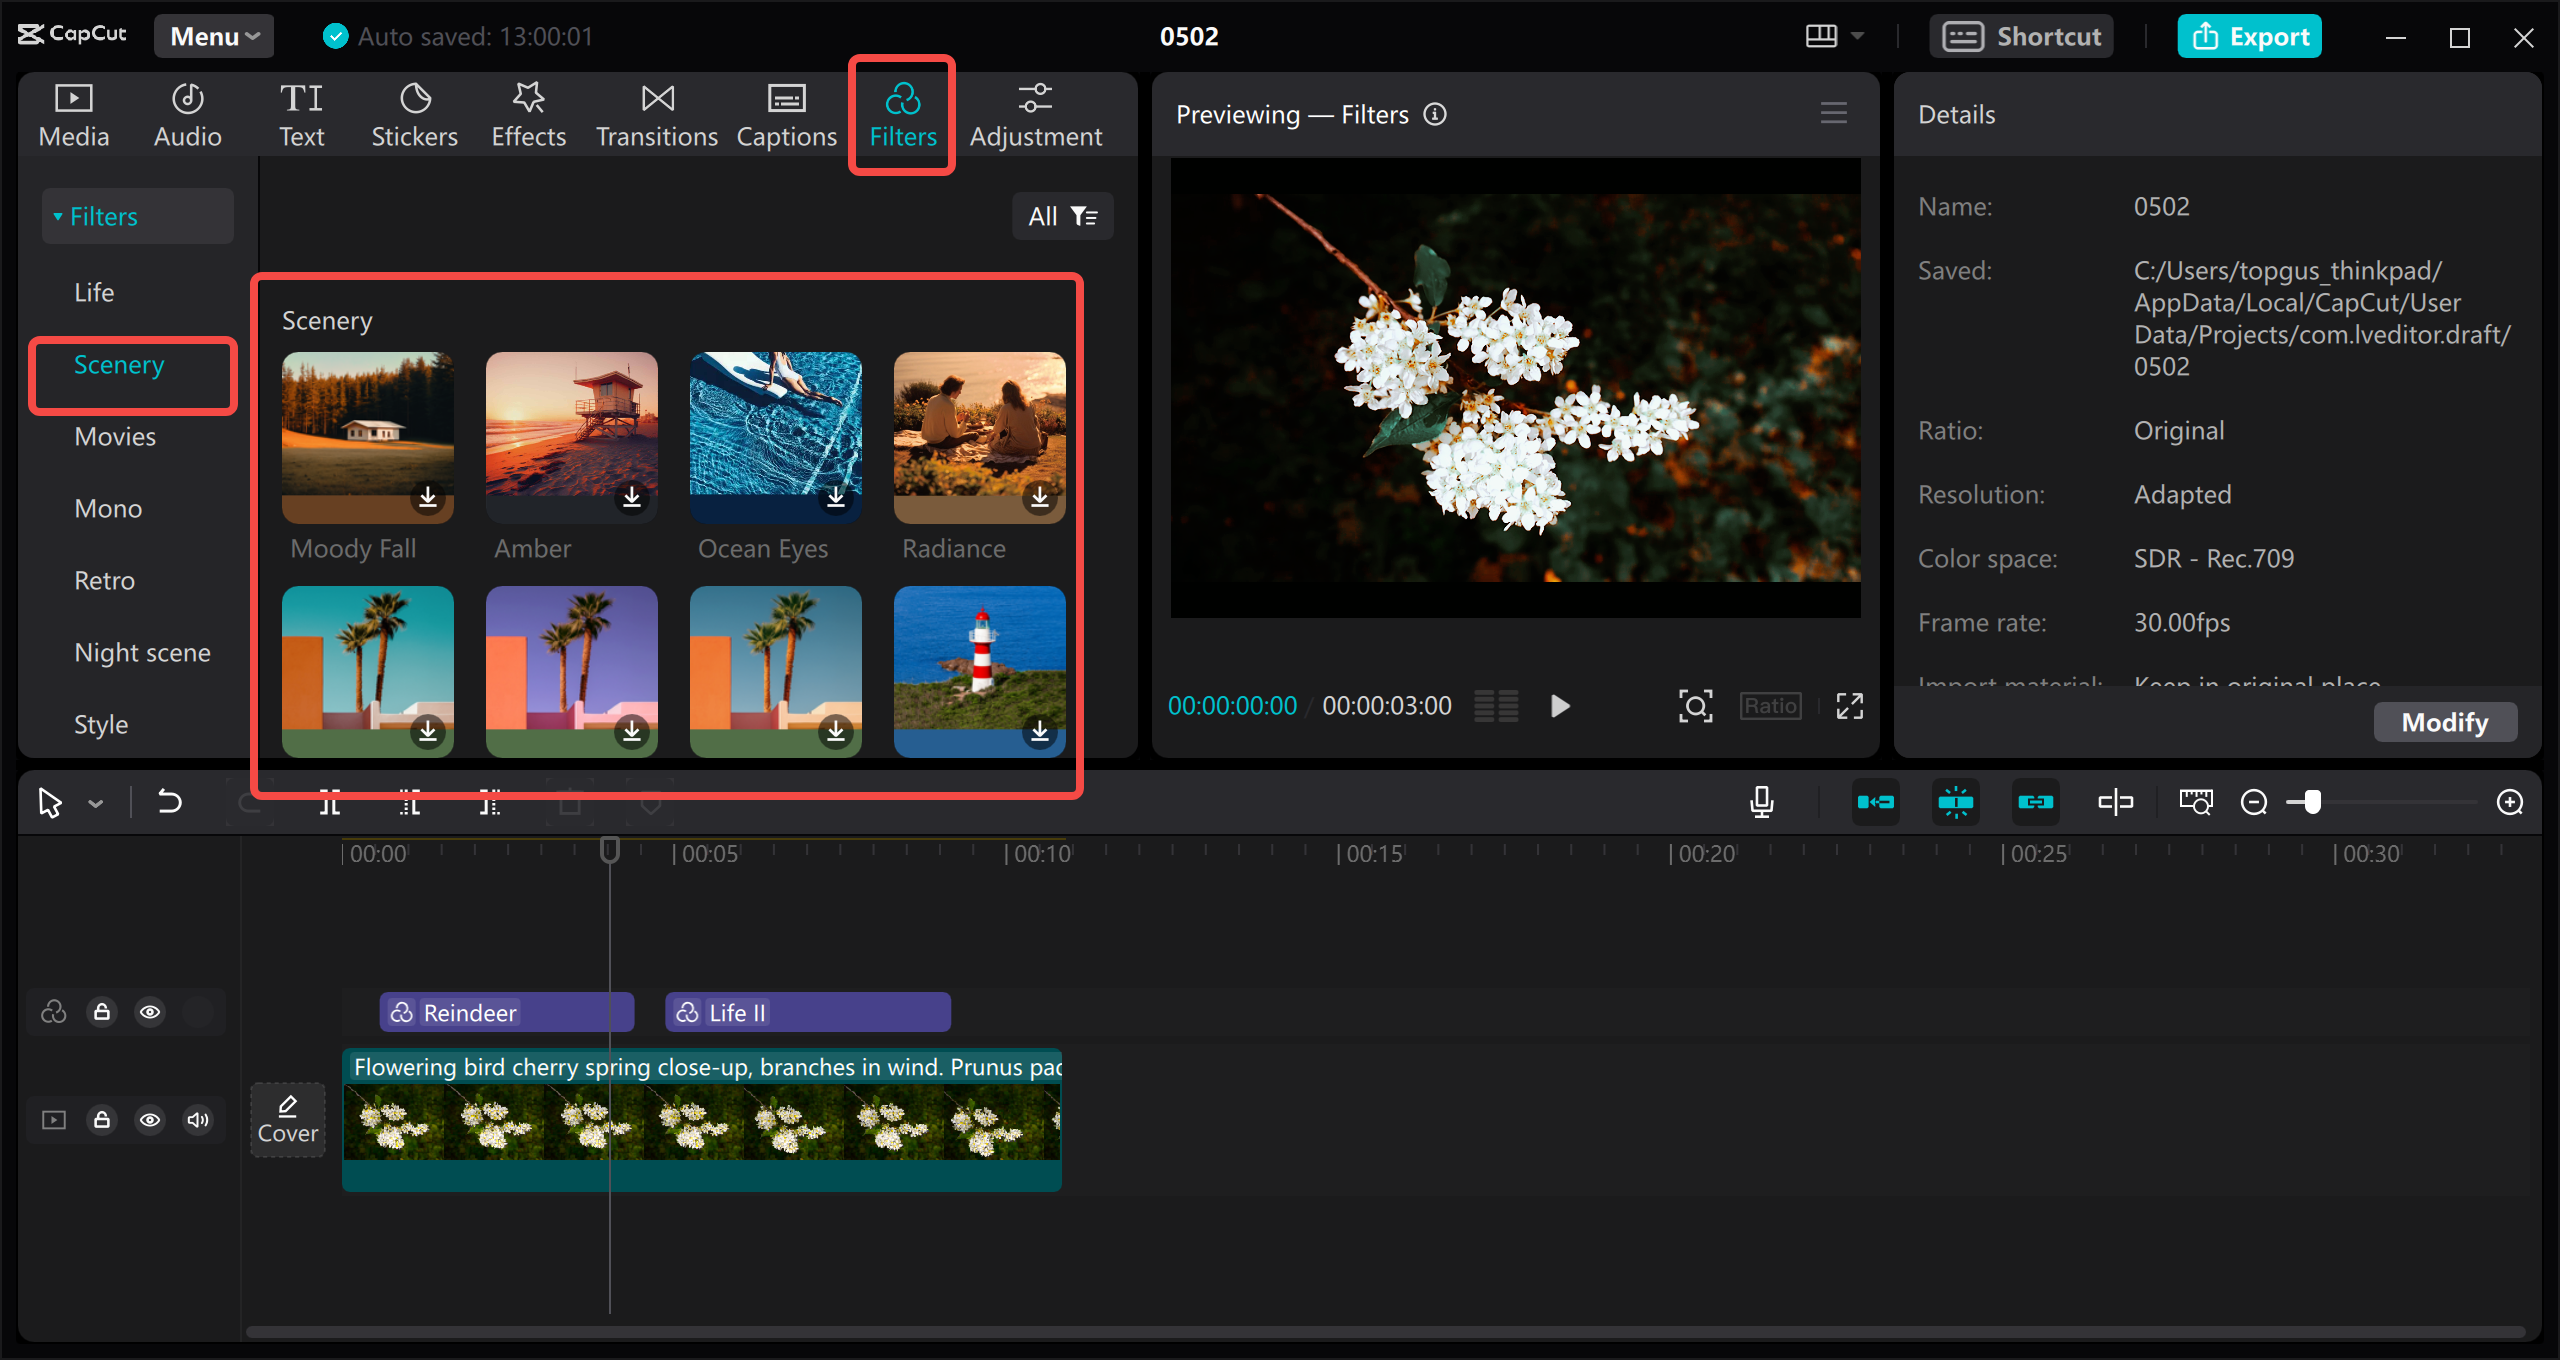Click Modify button in Details panel
Screen dimensions: 2560x1360
coord(2443,721)
